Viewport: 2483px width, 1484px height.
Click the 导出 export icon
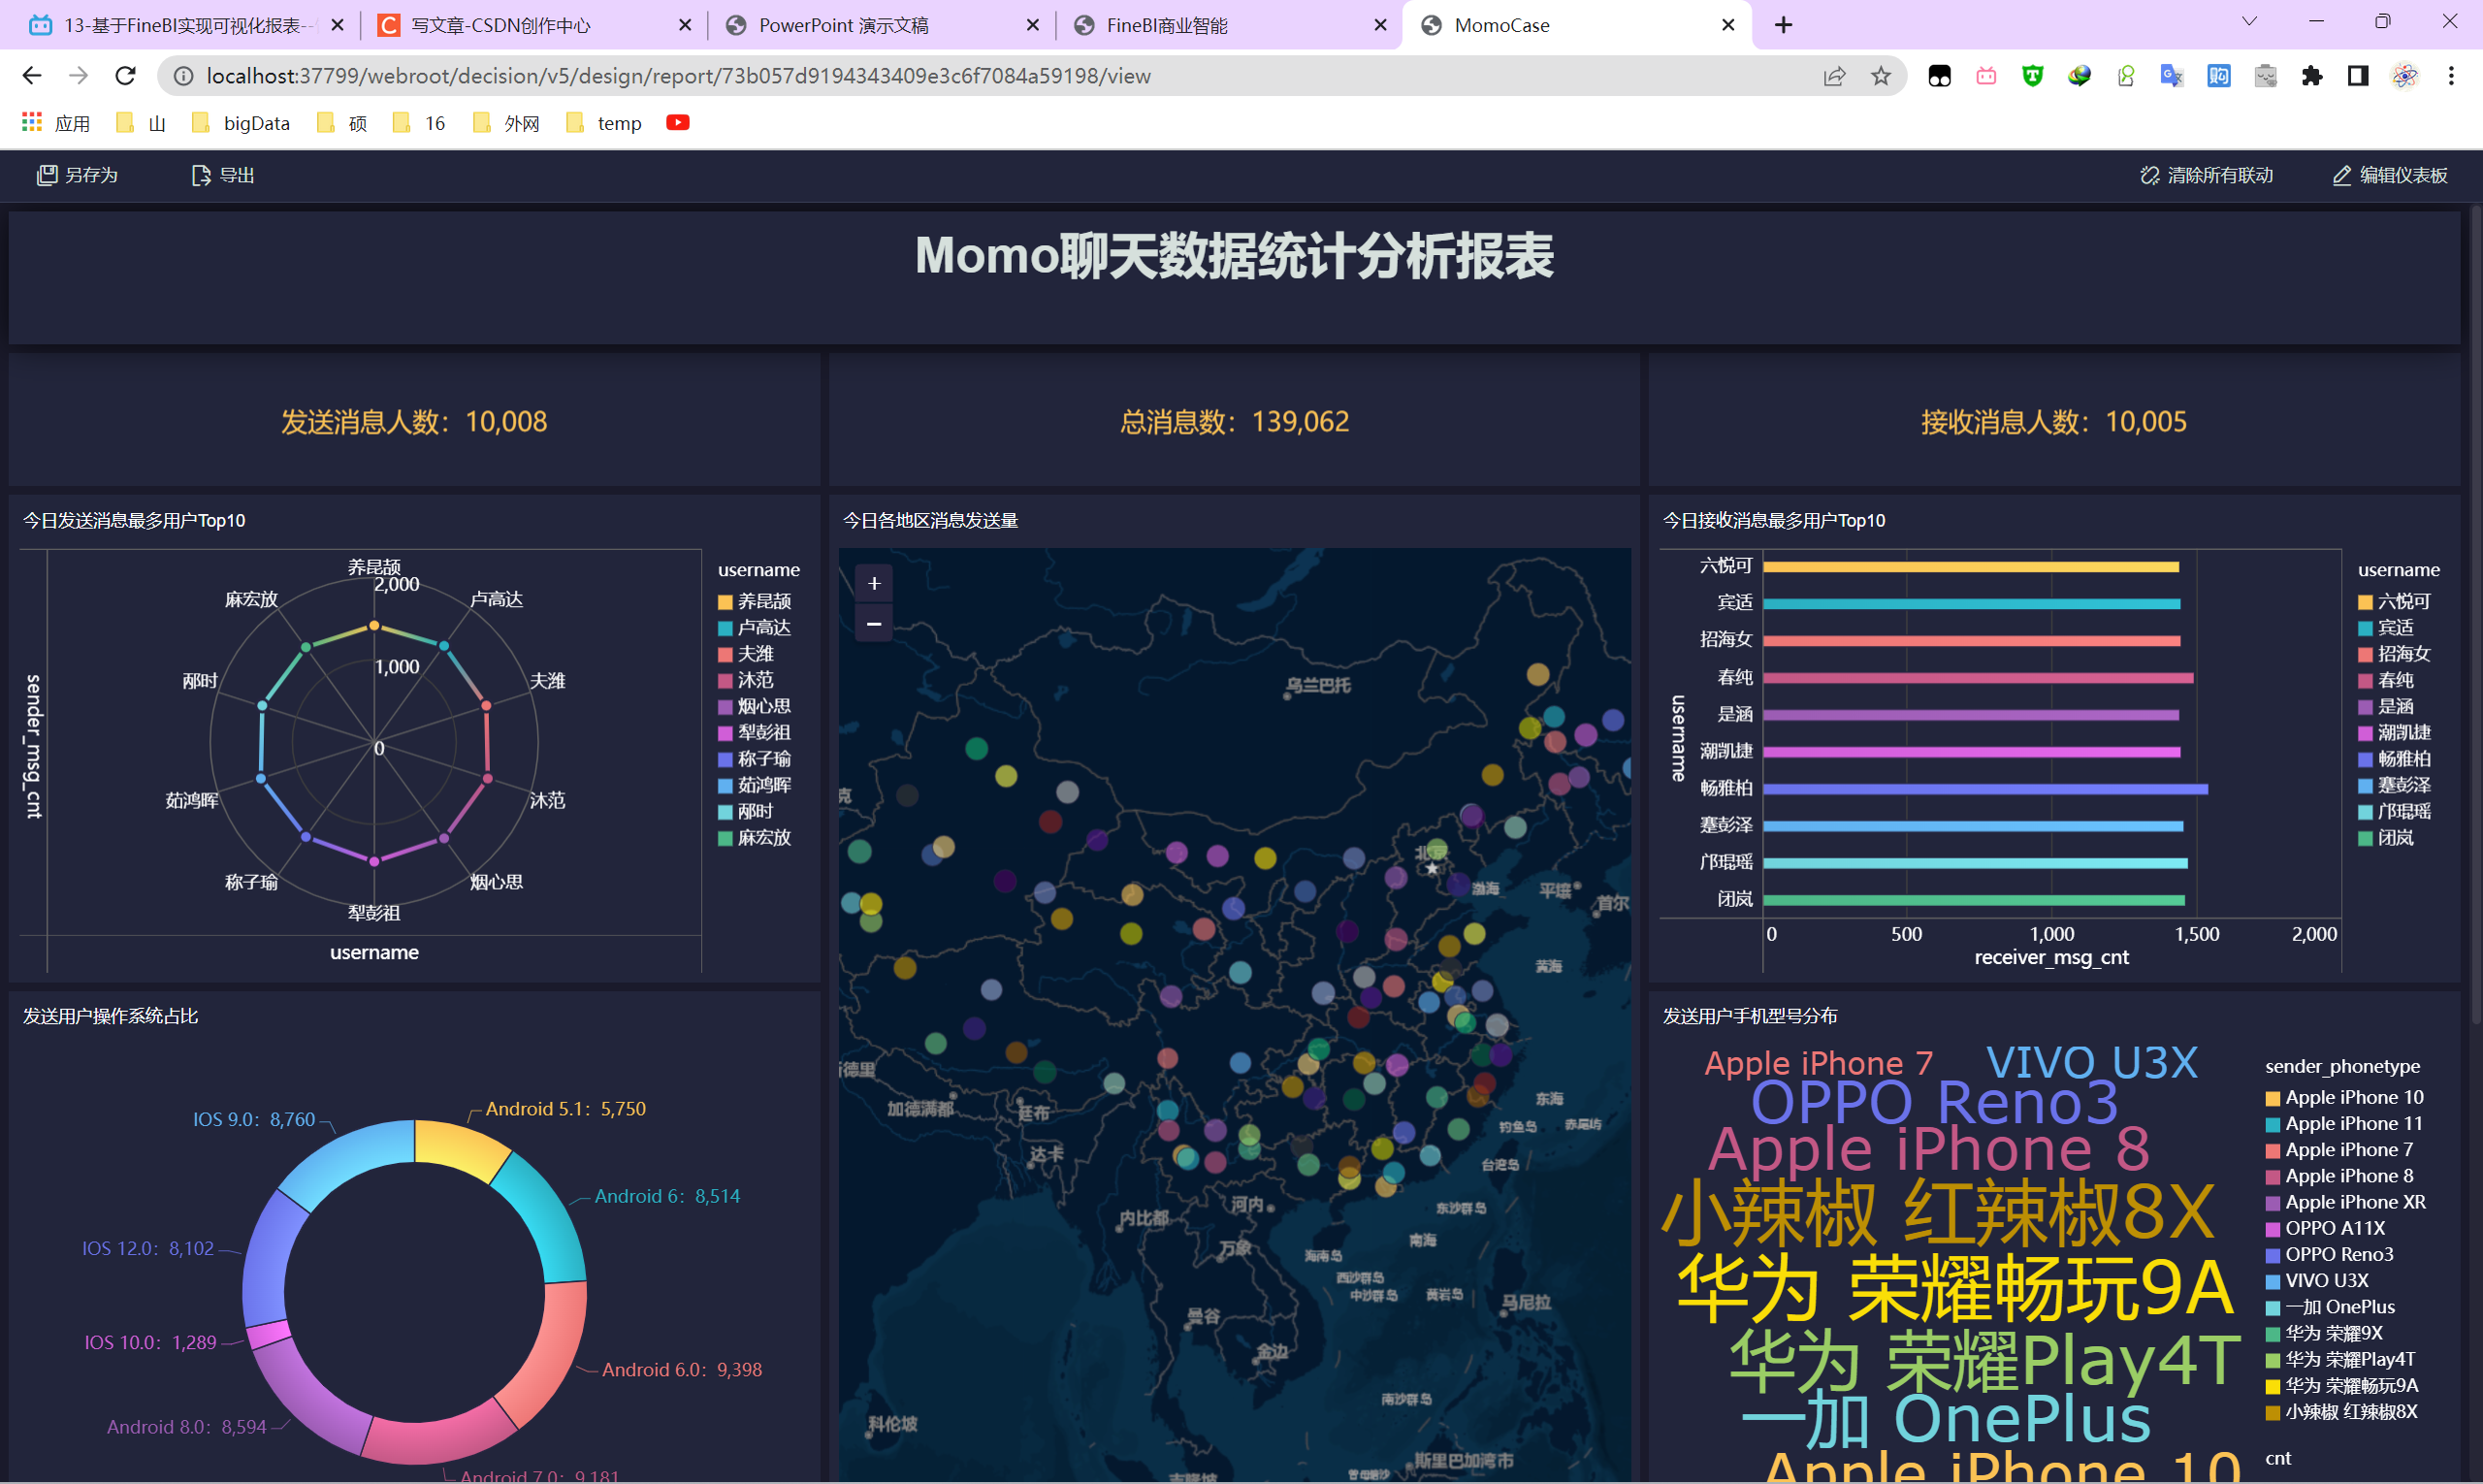200,175
